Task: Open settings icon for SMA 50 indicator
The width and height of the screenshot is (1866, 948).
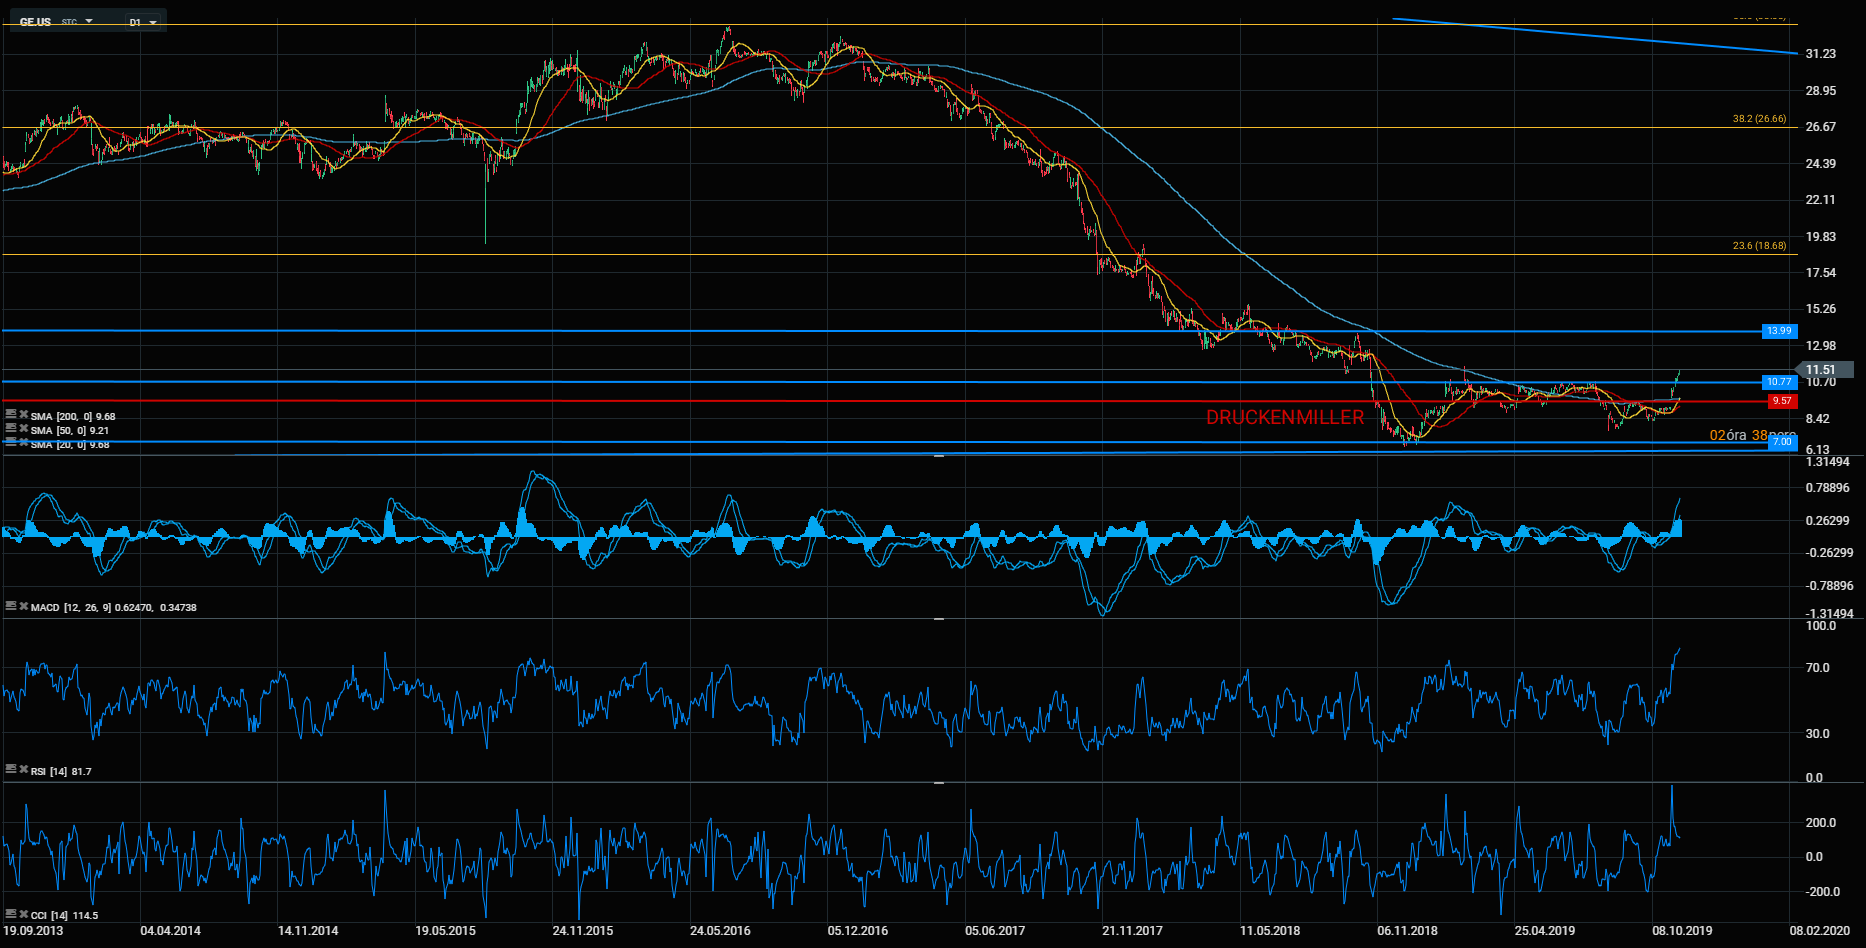Action: [10, 429]
